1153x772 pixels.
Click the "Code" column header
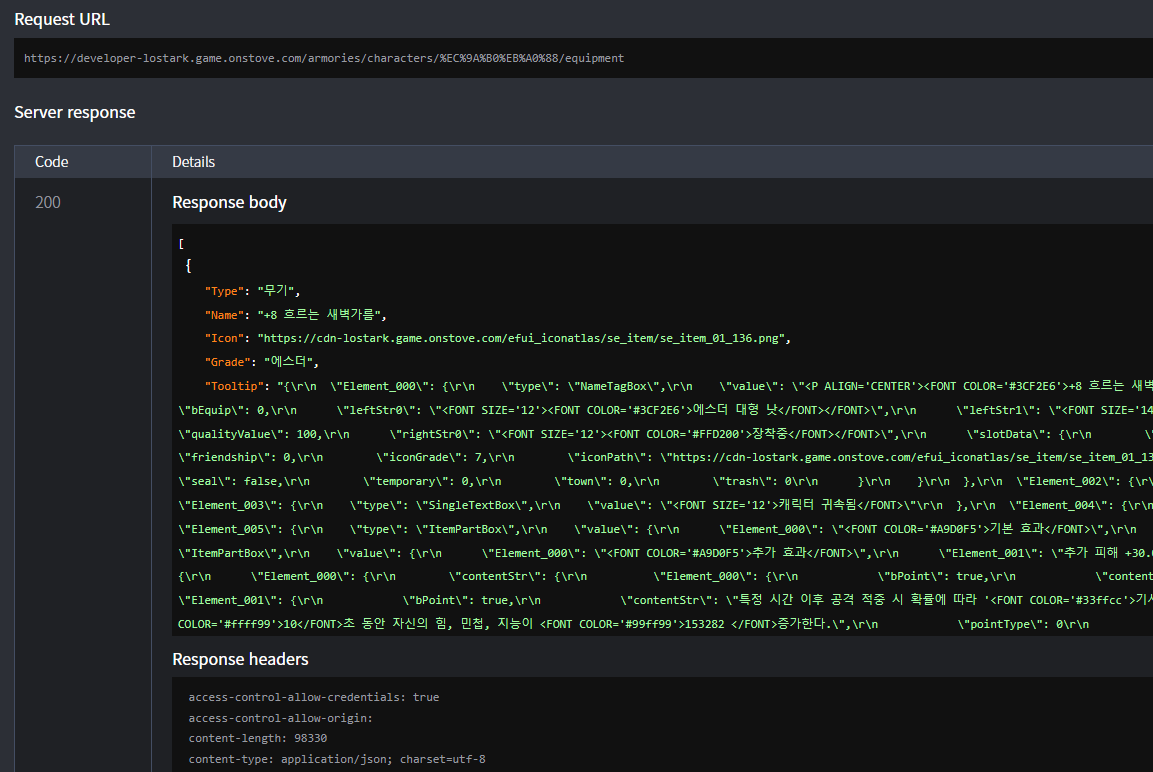click(x=52, y=161)
